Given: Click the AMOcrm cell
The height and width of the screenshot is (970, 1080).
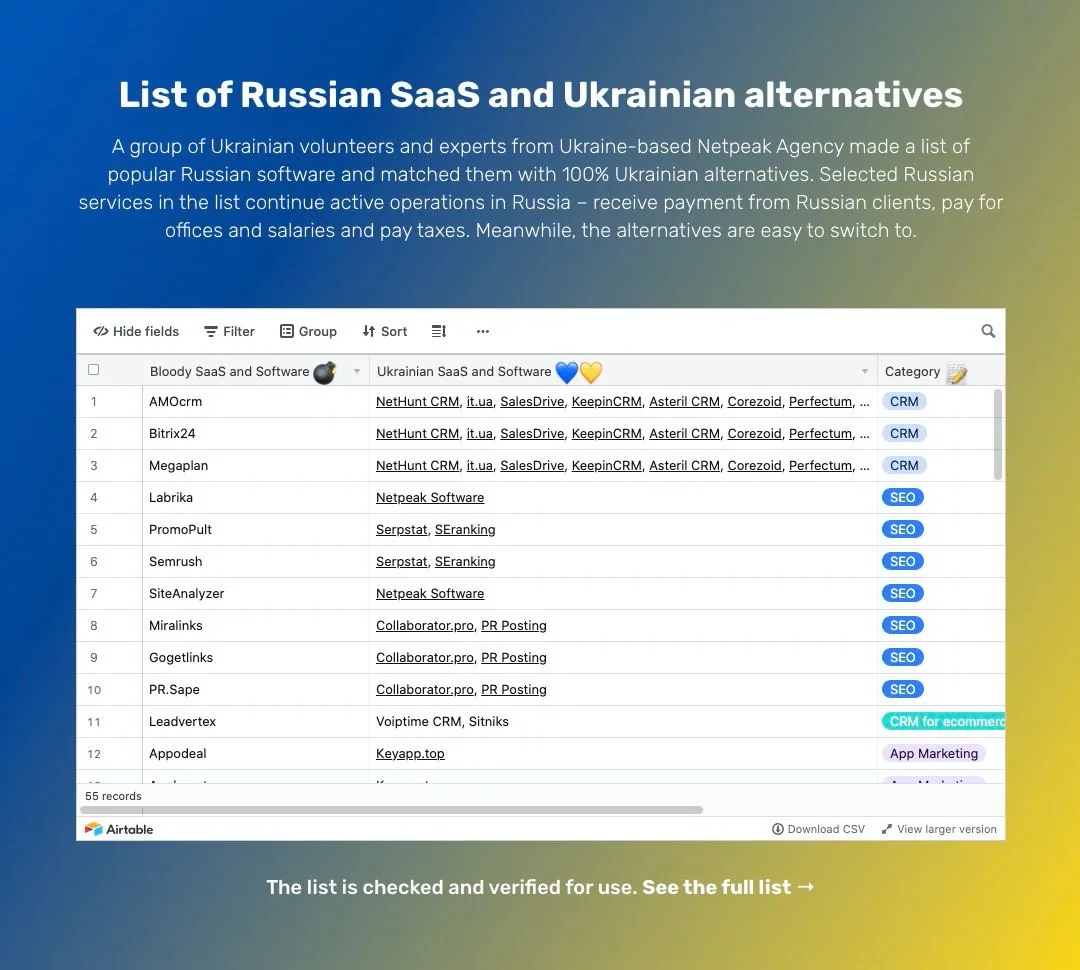Looking at the screenshot, I should (256, 402).
